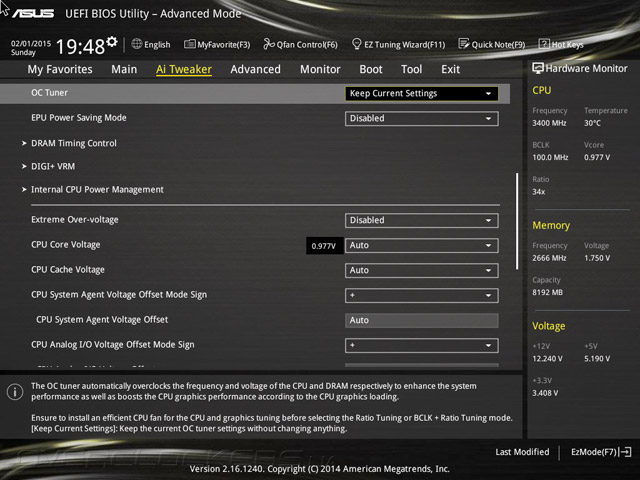Screen dimensions: 640x480
Task: Open the My Favorites tab
Action: tap(60, 69)
